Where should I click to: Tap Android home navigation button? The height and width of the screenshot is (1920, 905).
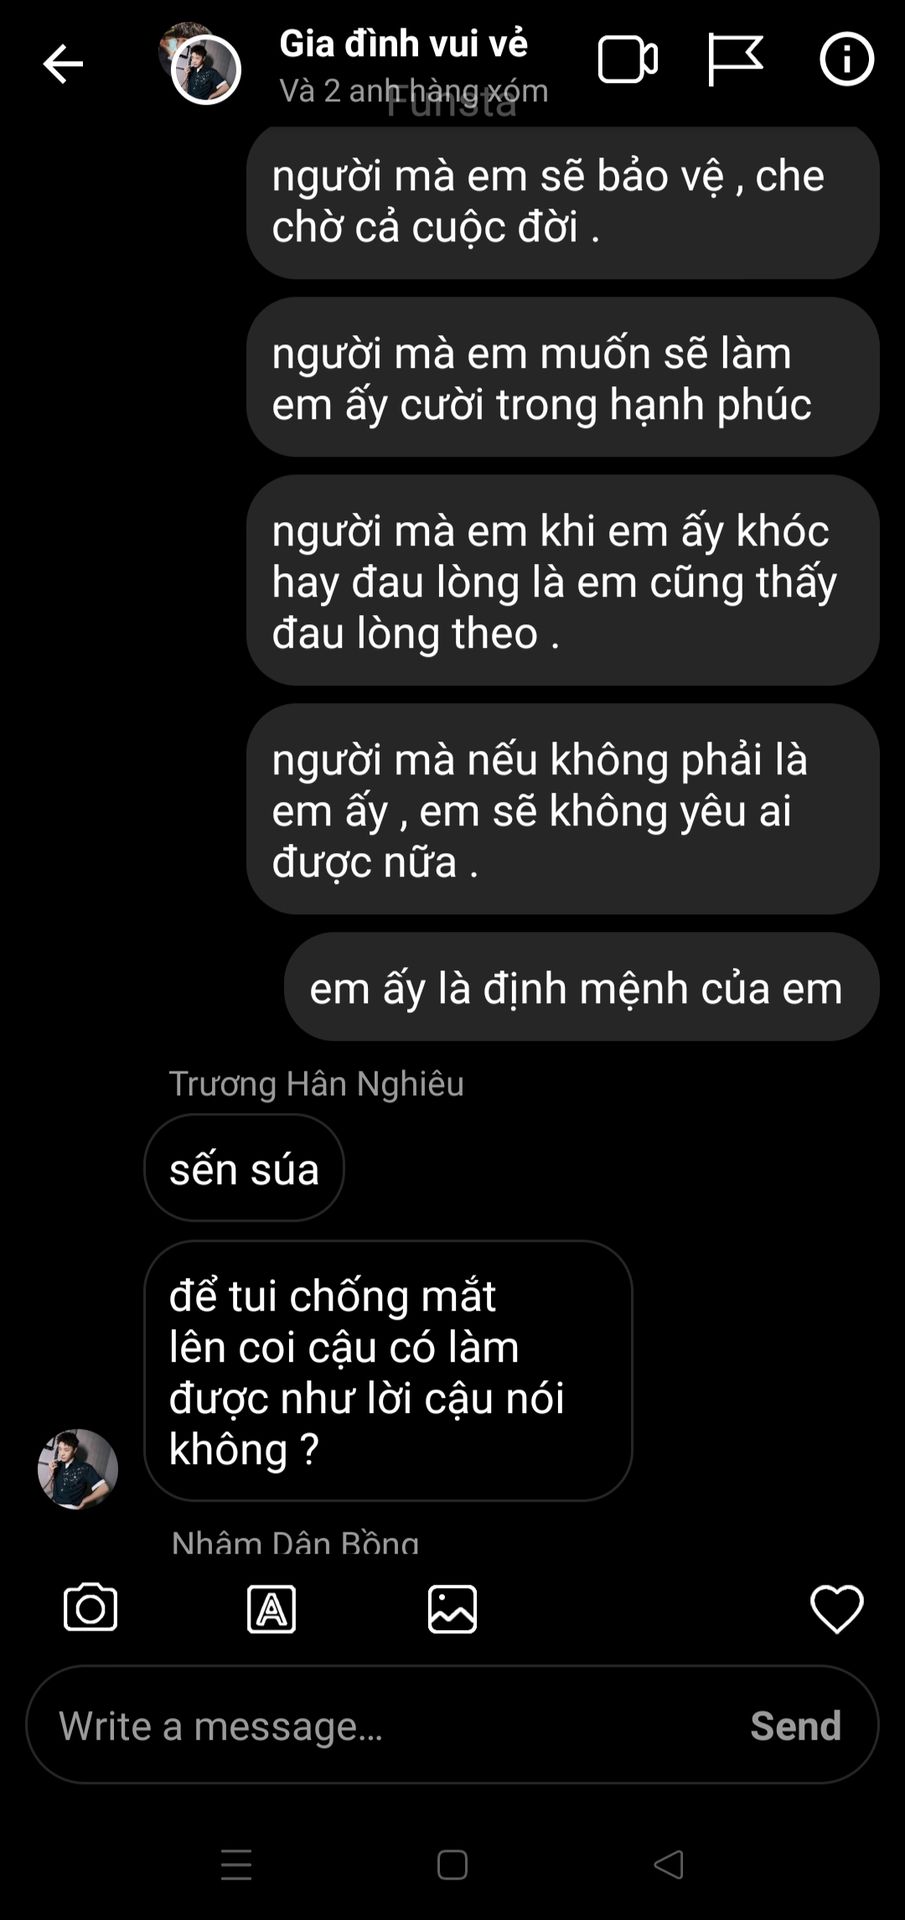point(452,1865)
